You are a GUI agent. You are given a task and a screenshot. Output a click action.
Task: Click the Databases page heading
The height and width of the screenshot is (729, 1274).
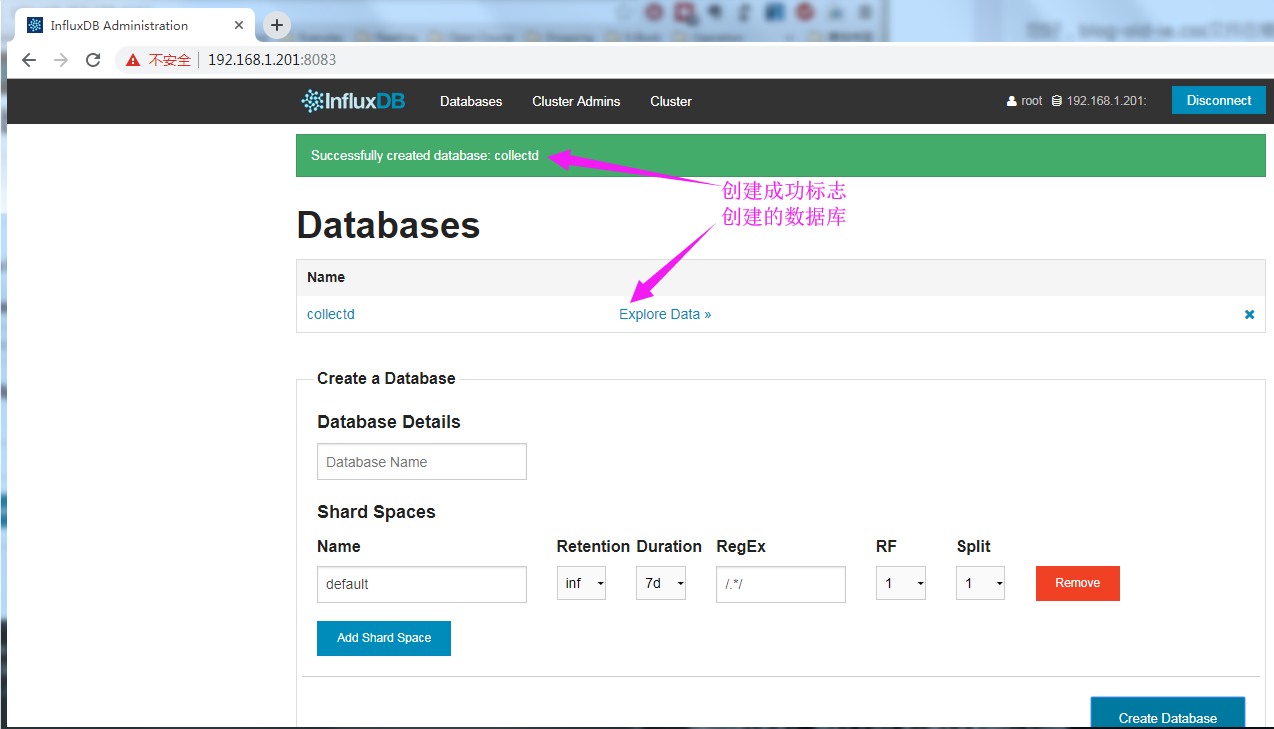click(x=388, y=225)
